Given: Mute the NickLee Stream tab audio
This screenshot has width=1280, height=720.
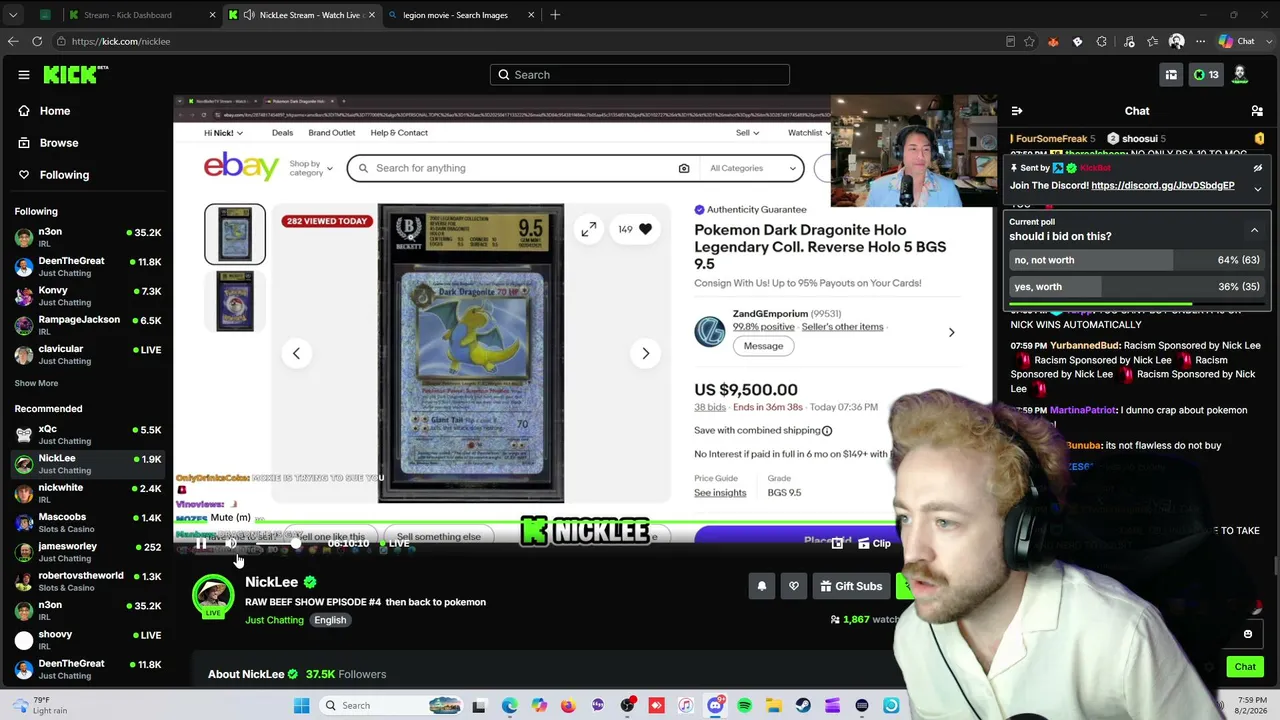Looking at the screenshot, I should pyautogui.click(x=249, y=15).
